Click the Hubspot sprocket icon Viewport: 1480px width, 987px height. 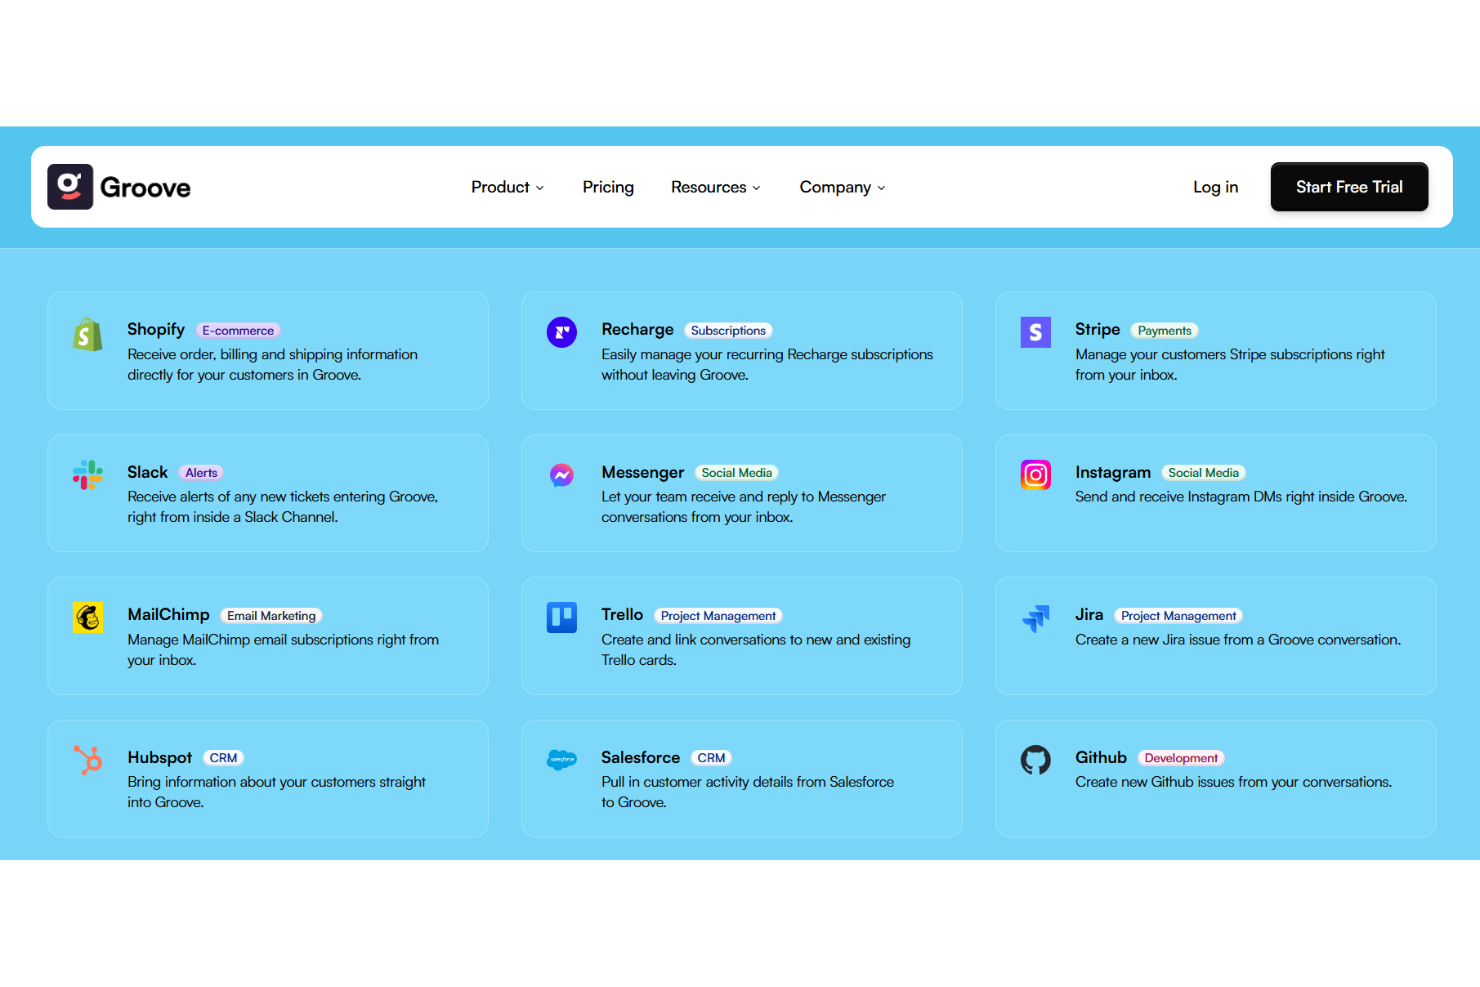coord(87,760)
